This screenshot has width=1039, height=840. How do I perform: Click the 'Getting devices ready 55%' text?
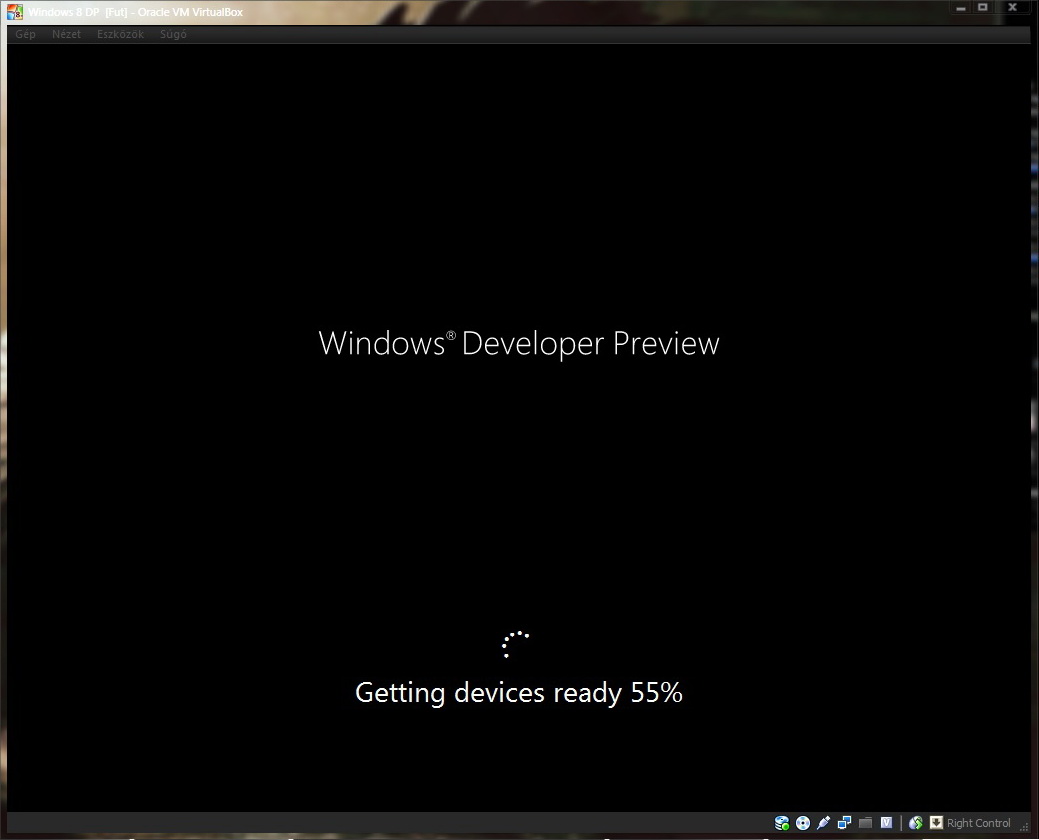(518, 692)
